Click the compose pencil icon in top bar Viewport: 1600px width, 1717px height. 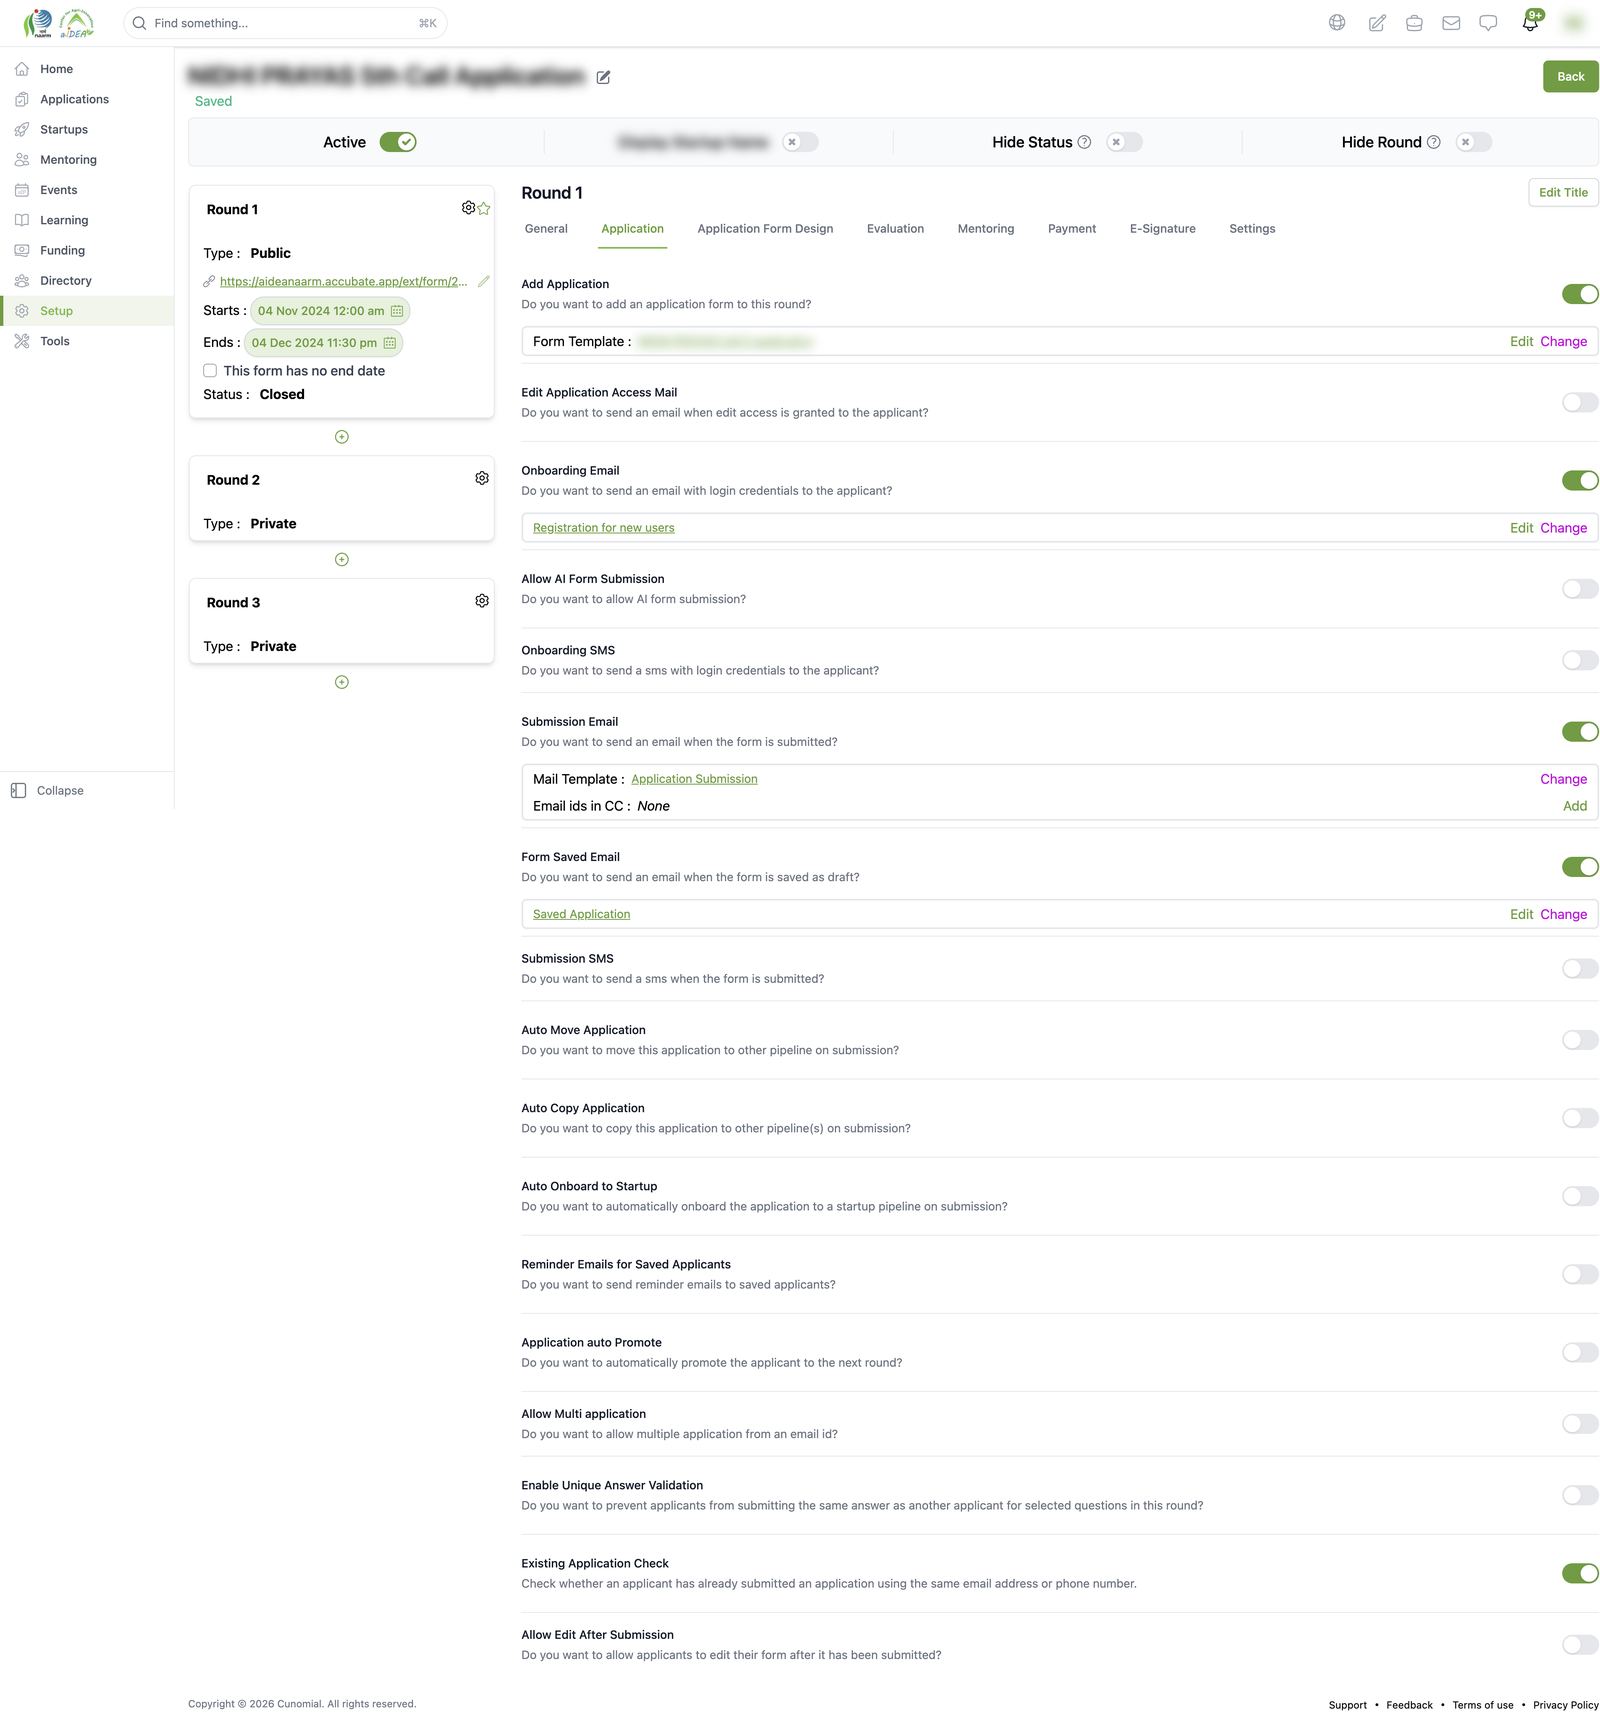1377,23
